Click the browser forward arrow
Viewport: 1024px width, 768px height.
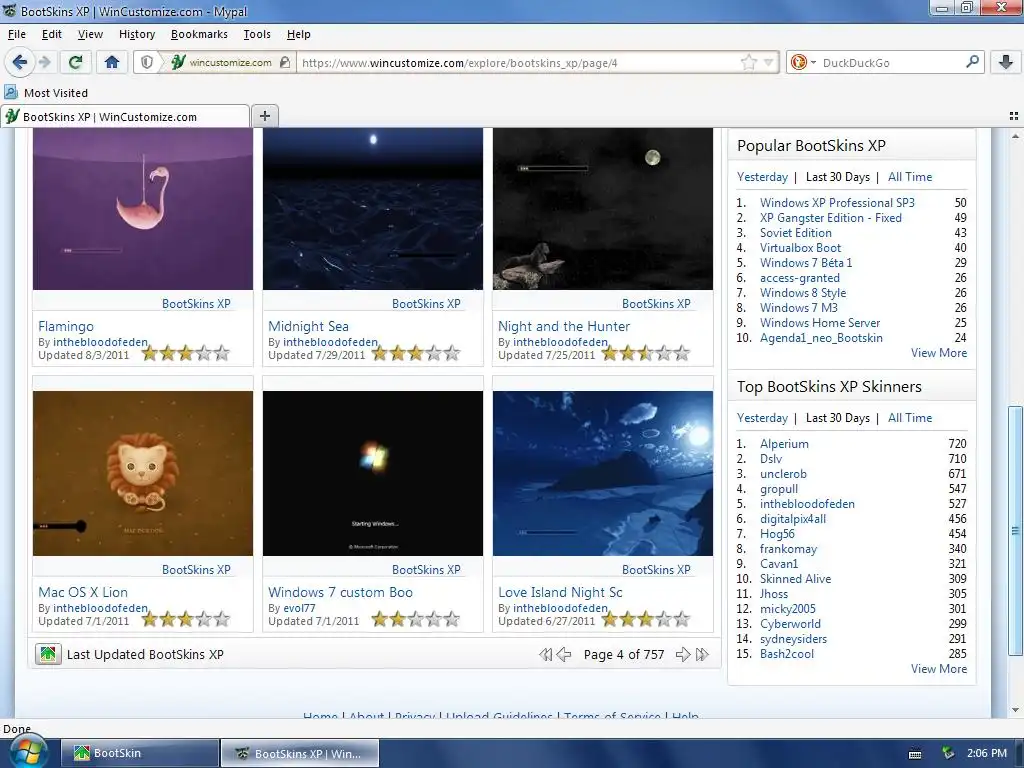pyautogui.click(x=44, y=62)
